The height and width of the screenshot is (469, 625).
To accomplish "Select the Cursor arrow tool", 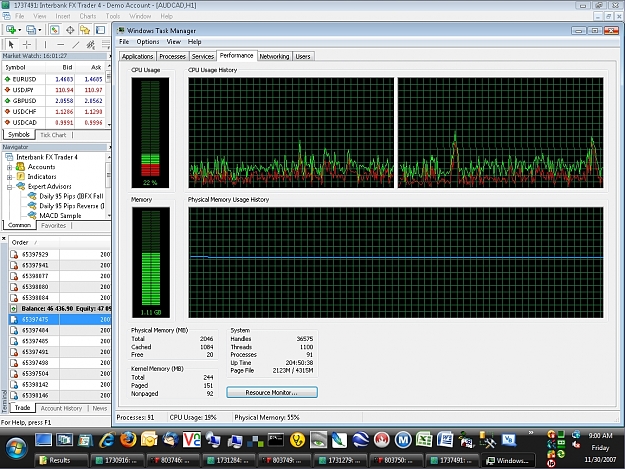I will pyautogui.click(x=11, y=44).
